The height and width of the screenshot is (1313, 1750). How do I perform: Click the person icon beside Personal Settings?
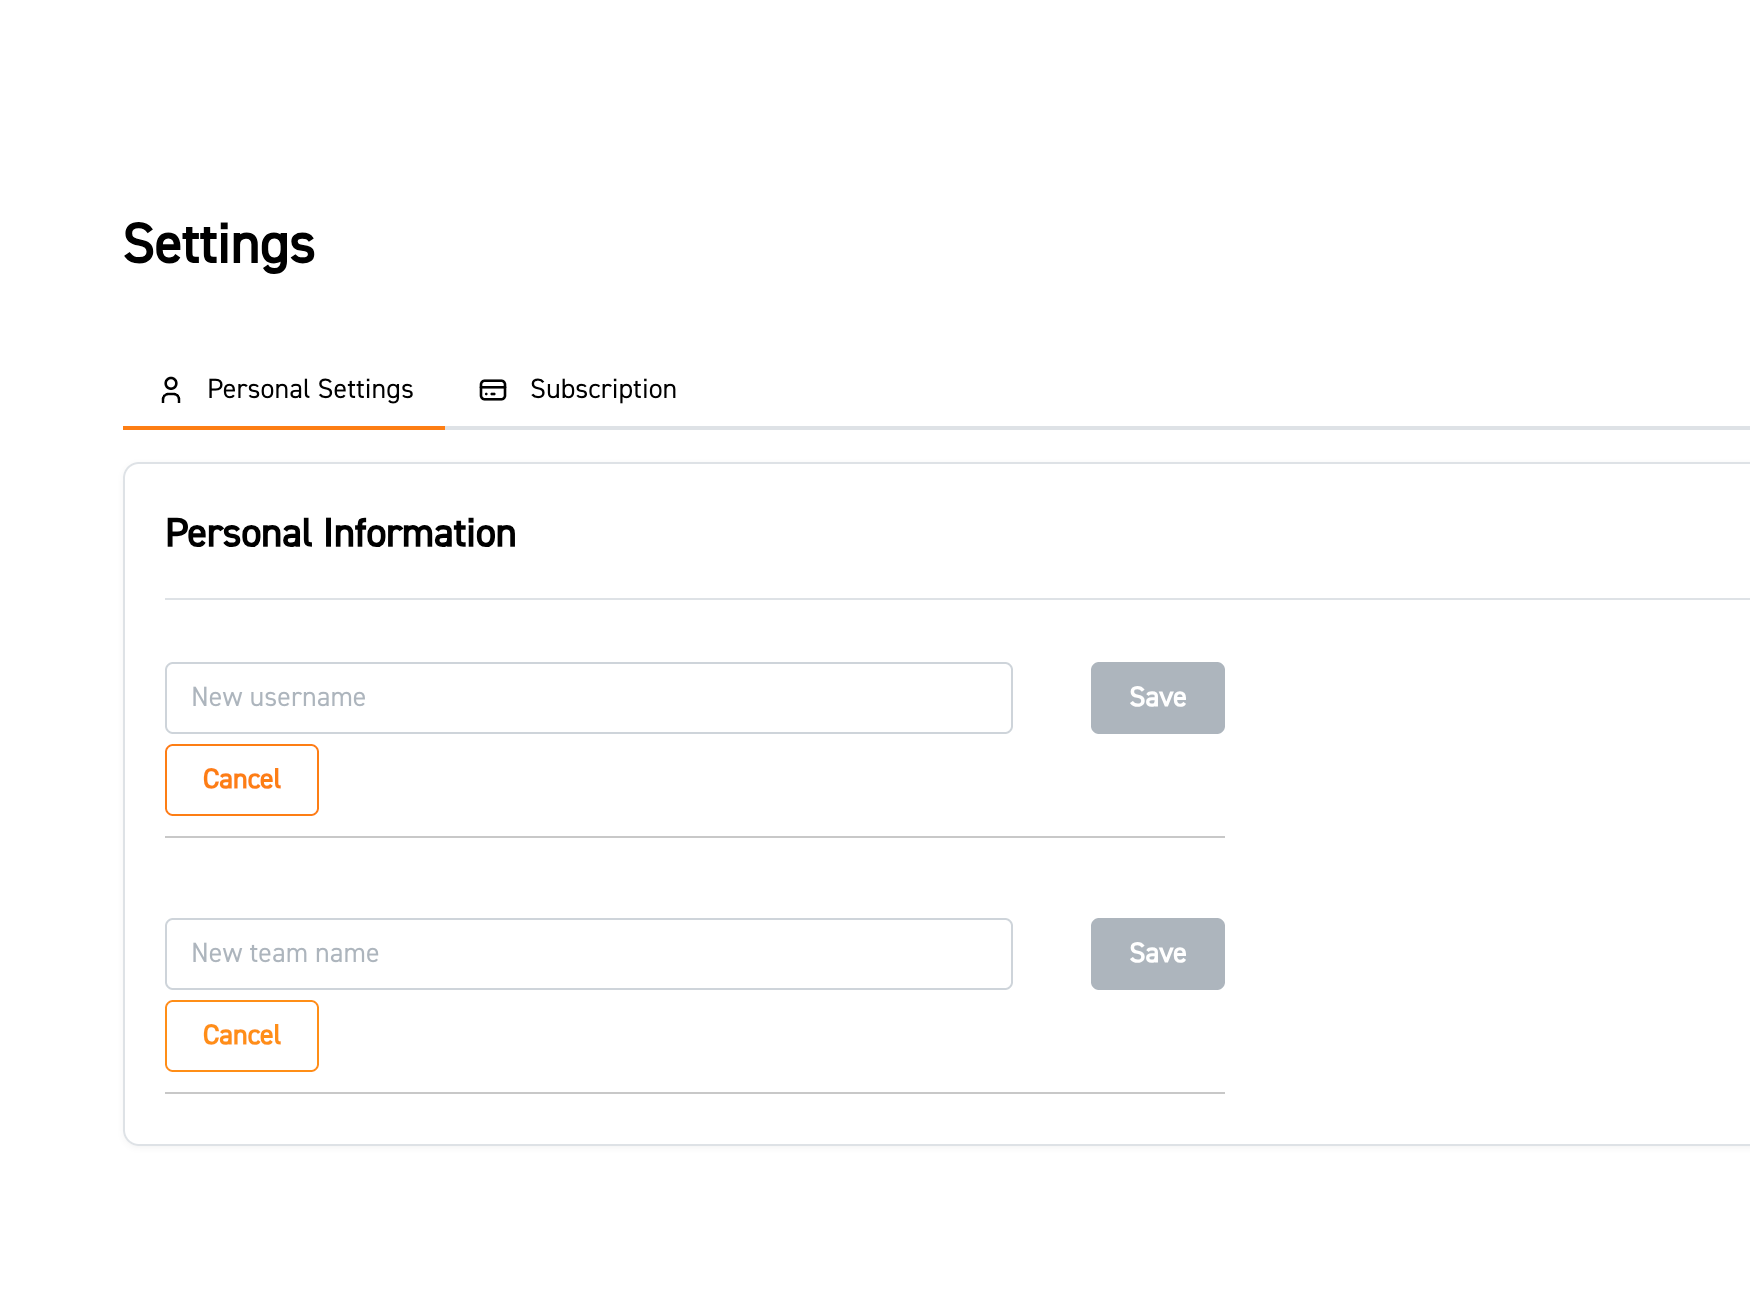[171, 390]
